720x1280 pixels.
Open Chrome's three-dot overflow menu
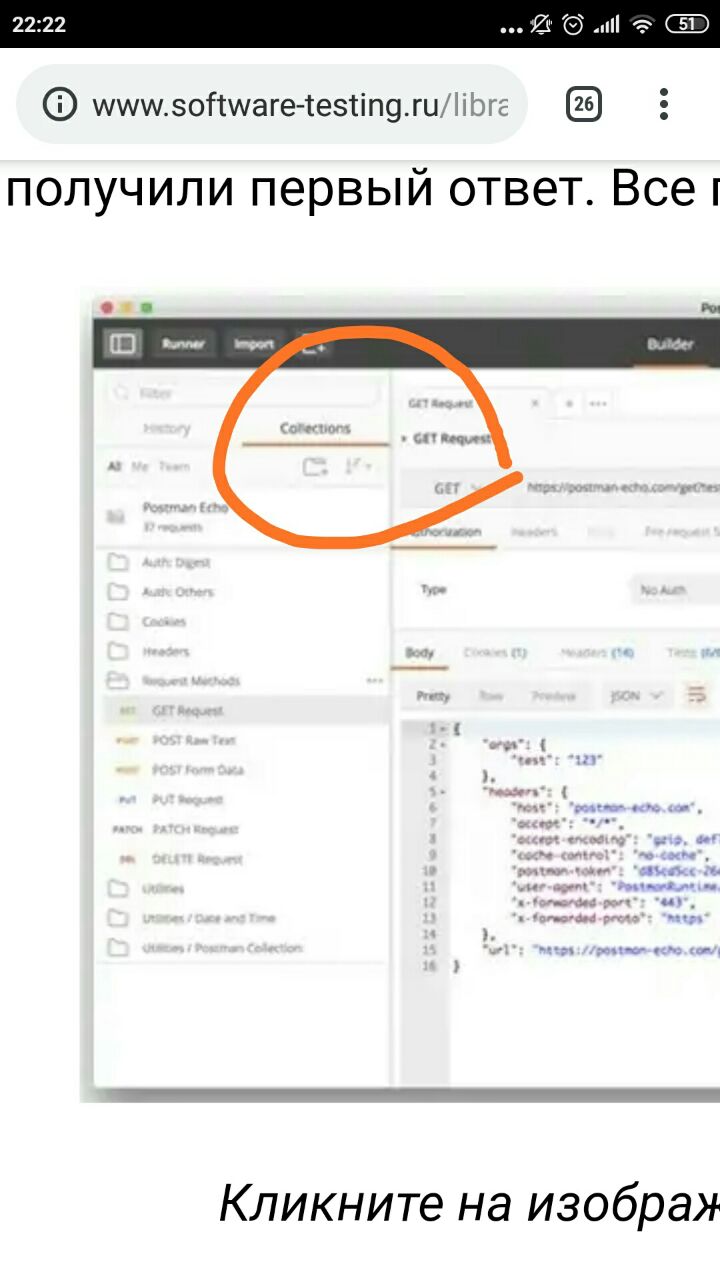[663, 104]
